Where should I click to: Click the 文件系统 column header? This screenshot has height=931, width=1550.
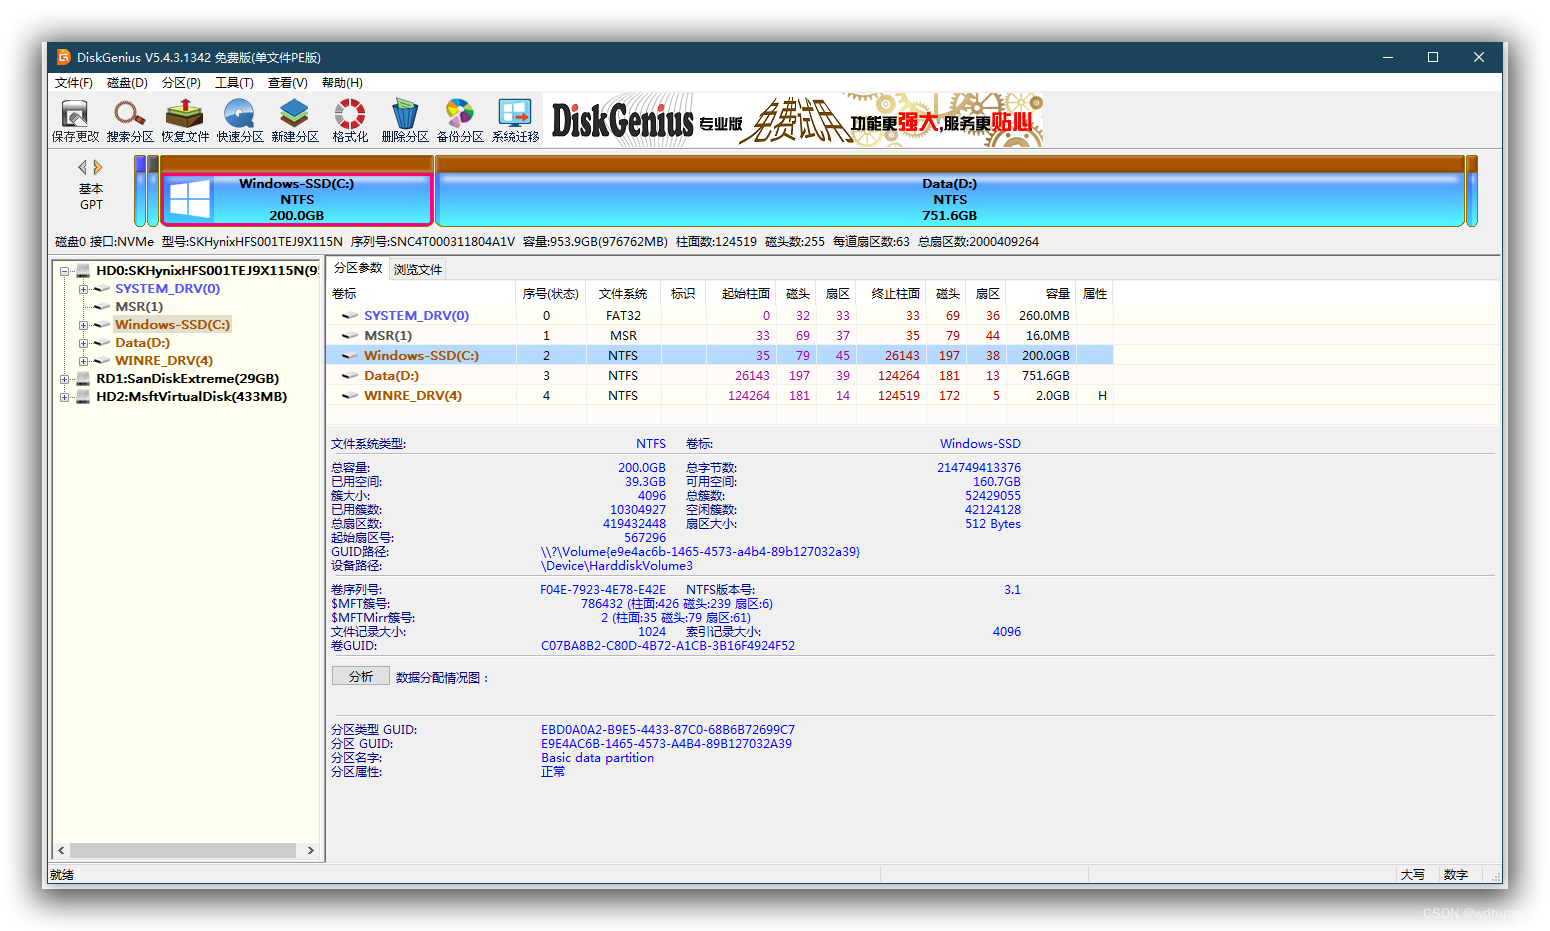coord(623,293)
